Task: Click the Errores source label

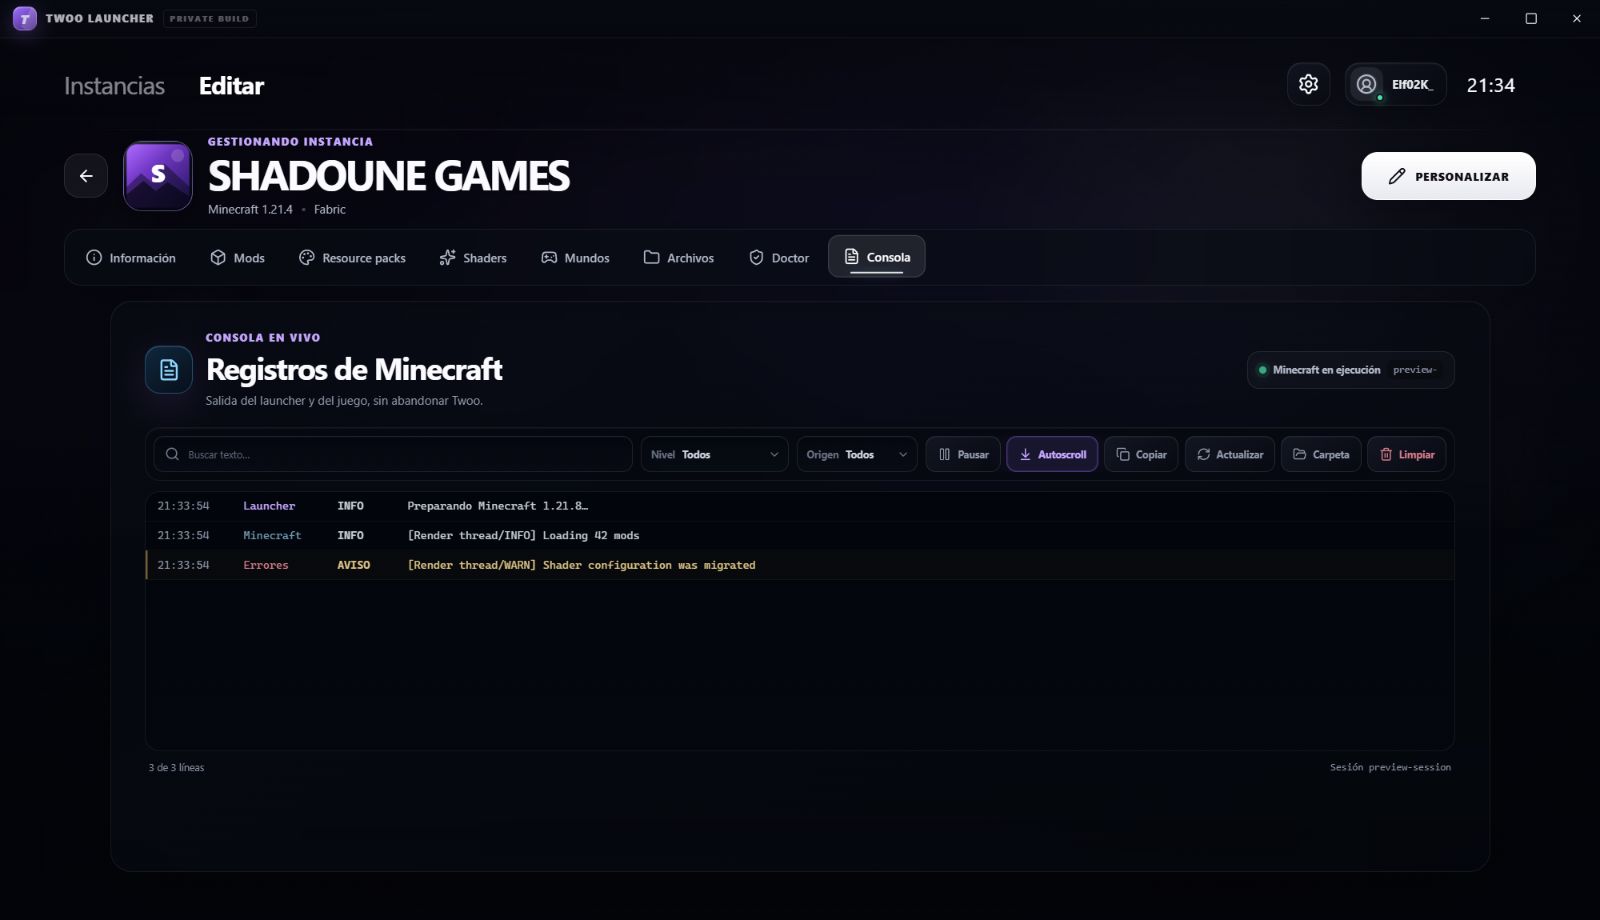Action: coord(266,565)
